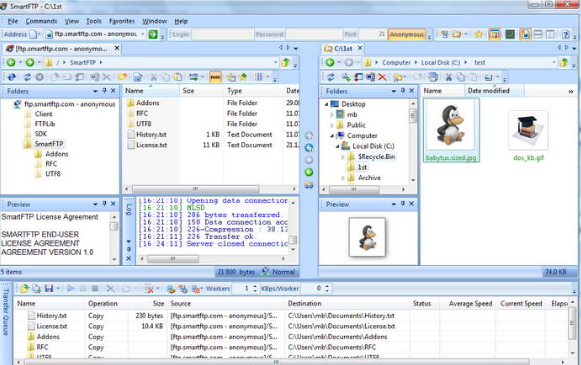Toggle pin on remote Folders panel

tap(104, 90)
